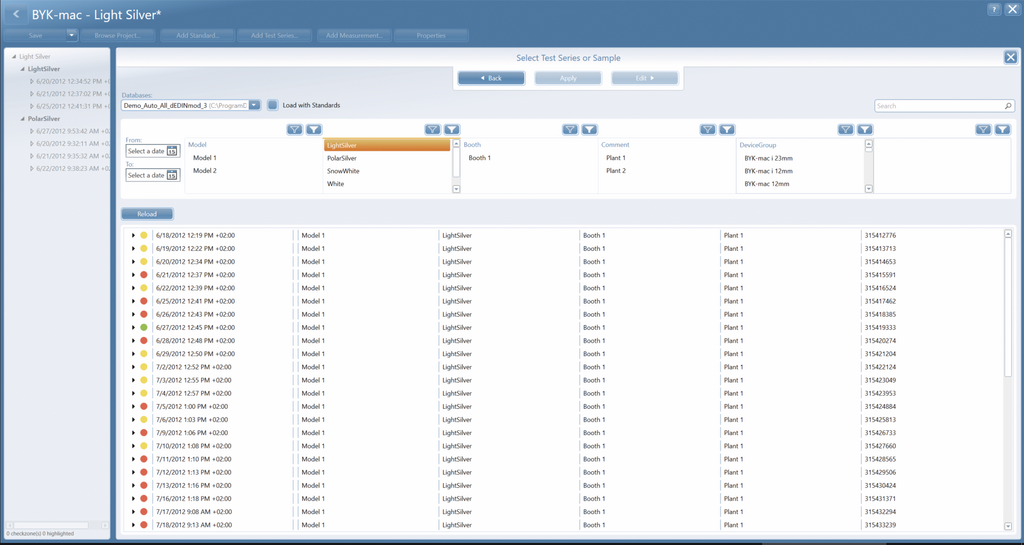
Task: Open the Save button dropdown arrow
Action: point(72,35)
